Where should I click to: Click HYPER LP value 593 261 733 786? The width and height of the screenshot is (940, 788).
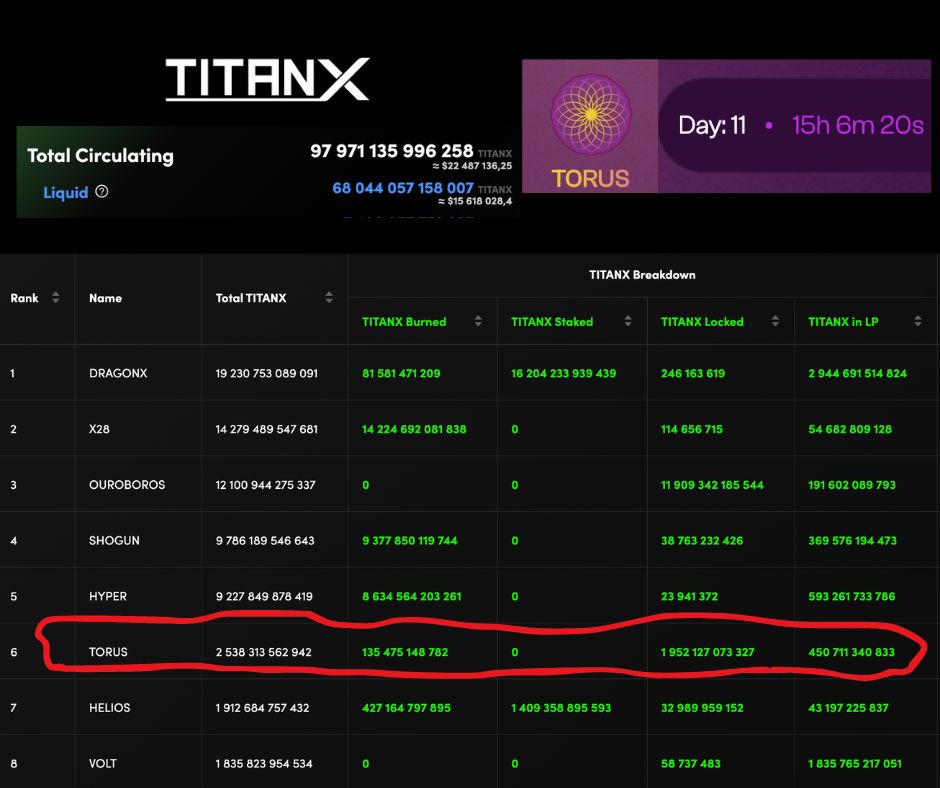click(x=852, y=596)
